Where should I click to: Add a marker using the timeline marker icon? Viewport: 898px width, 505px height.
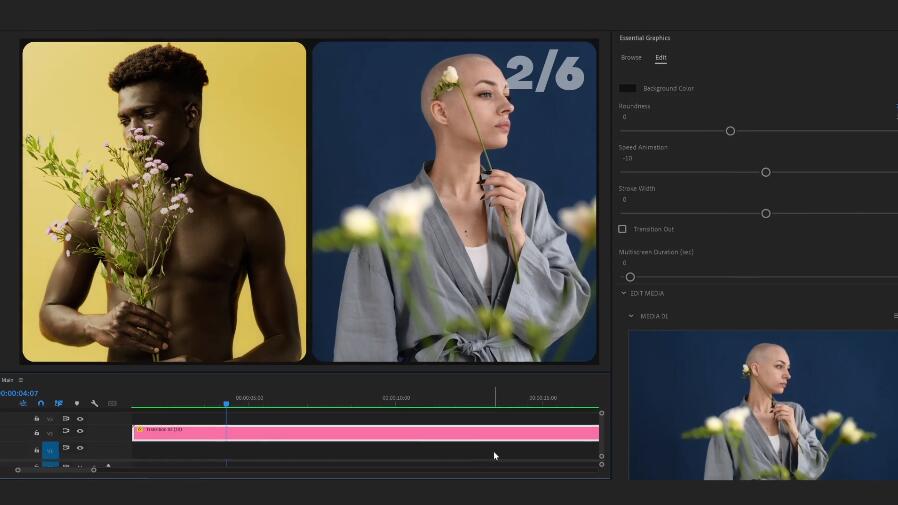[76, 403]
